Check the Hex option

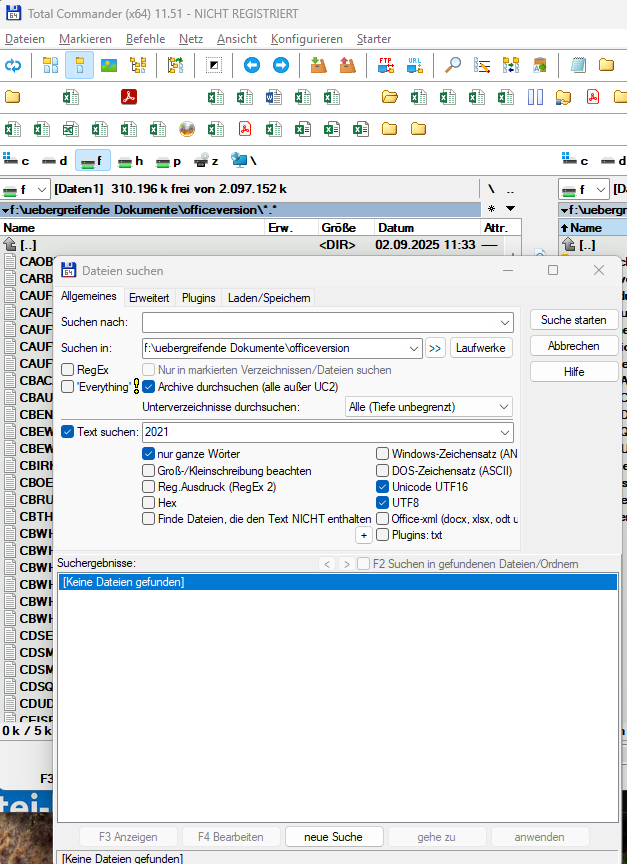click(x=148, y=503)
